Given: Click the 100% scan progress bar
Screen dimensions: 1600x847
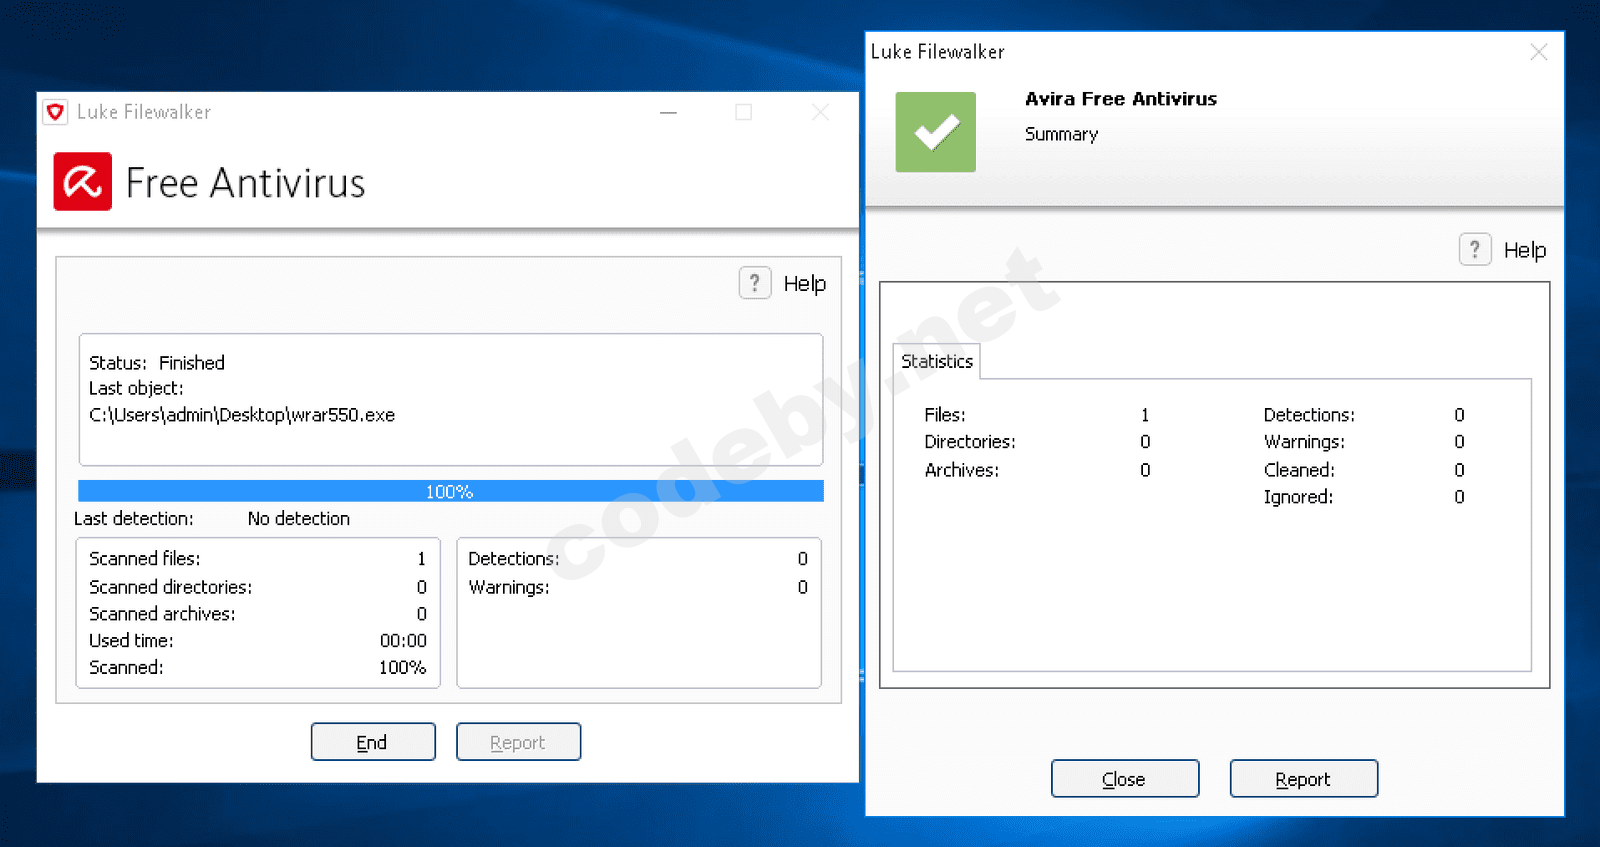Looking at the screenshot, I should coord(451,491).
